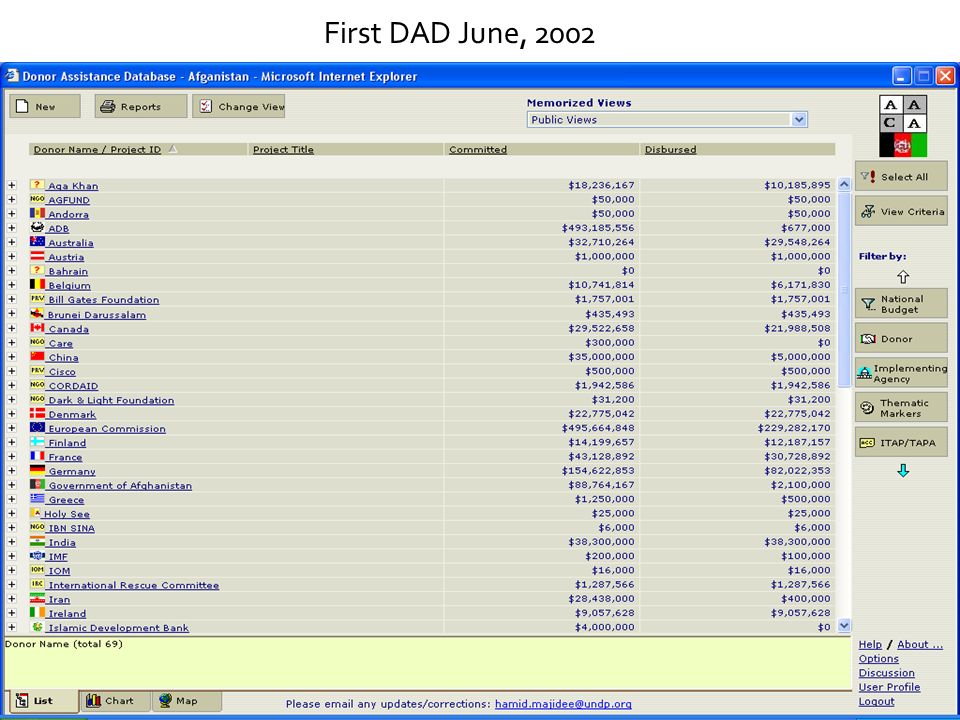Click the list scrollbar up arrow
The width and height of the screenshot is (960, 720).
click(x=844, y=184)
